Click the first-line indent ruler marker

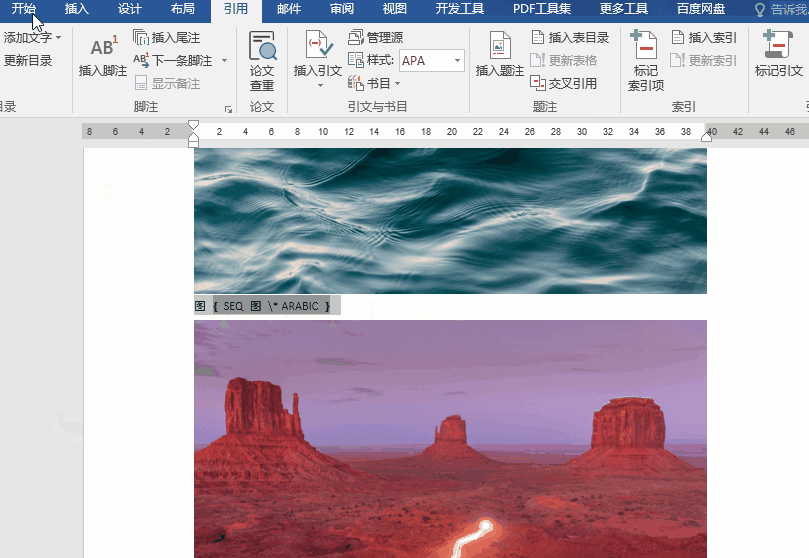[193, 125]
